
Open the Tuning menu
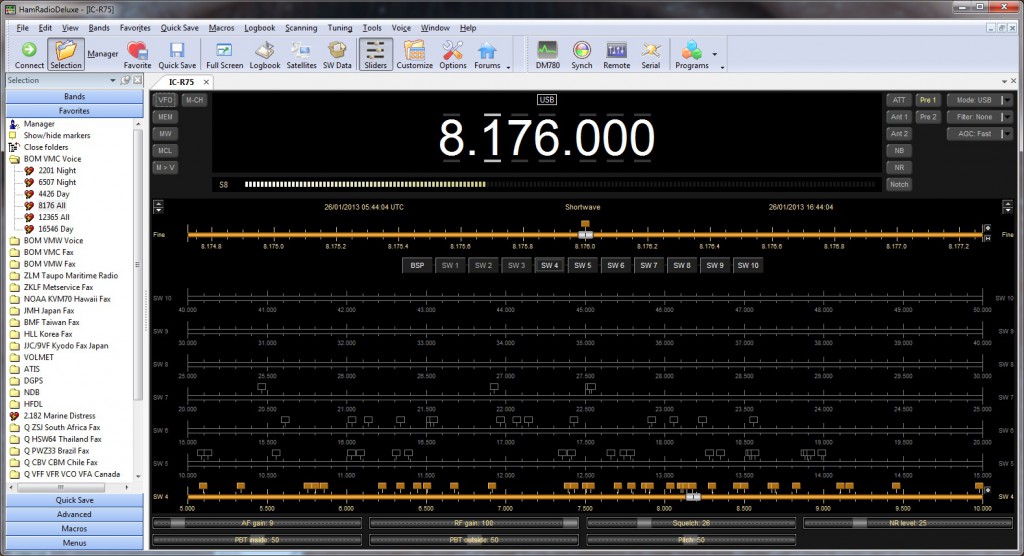(340, 28)
